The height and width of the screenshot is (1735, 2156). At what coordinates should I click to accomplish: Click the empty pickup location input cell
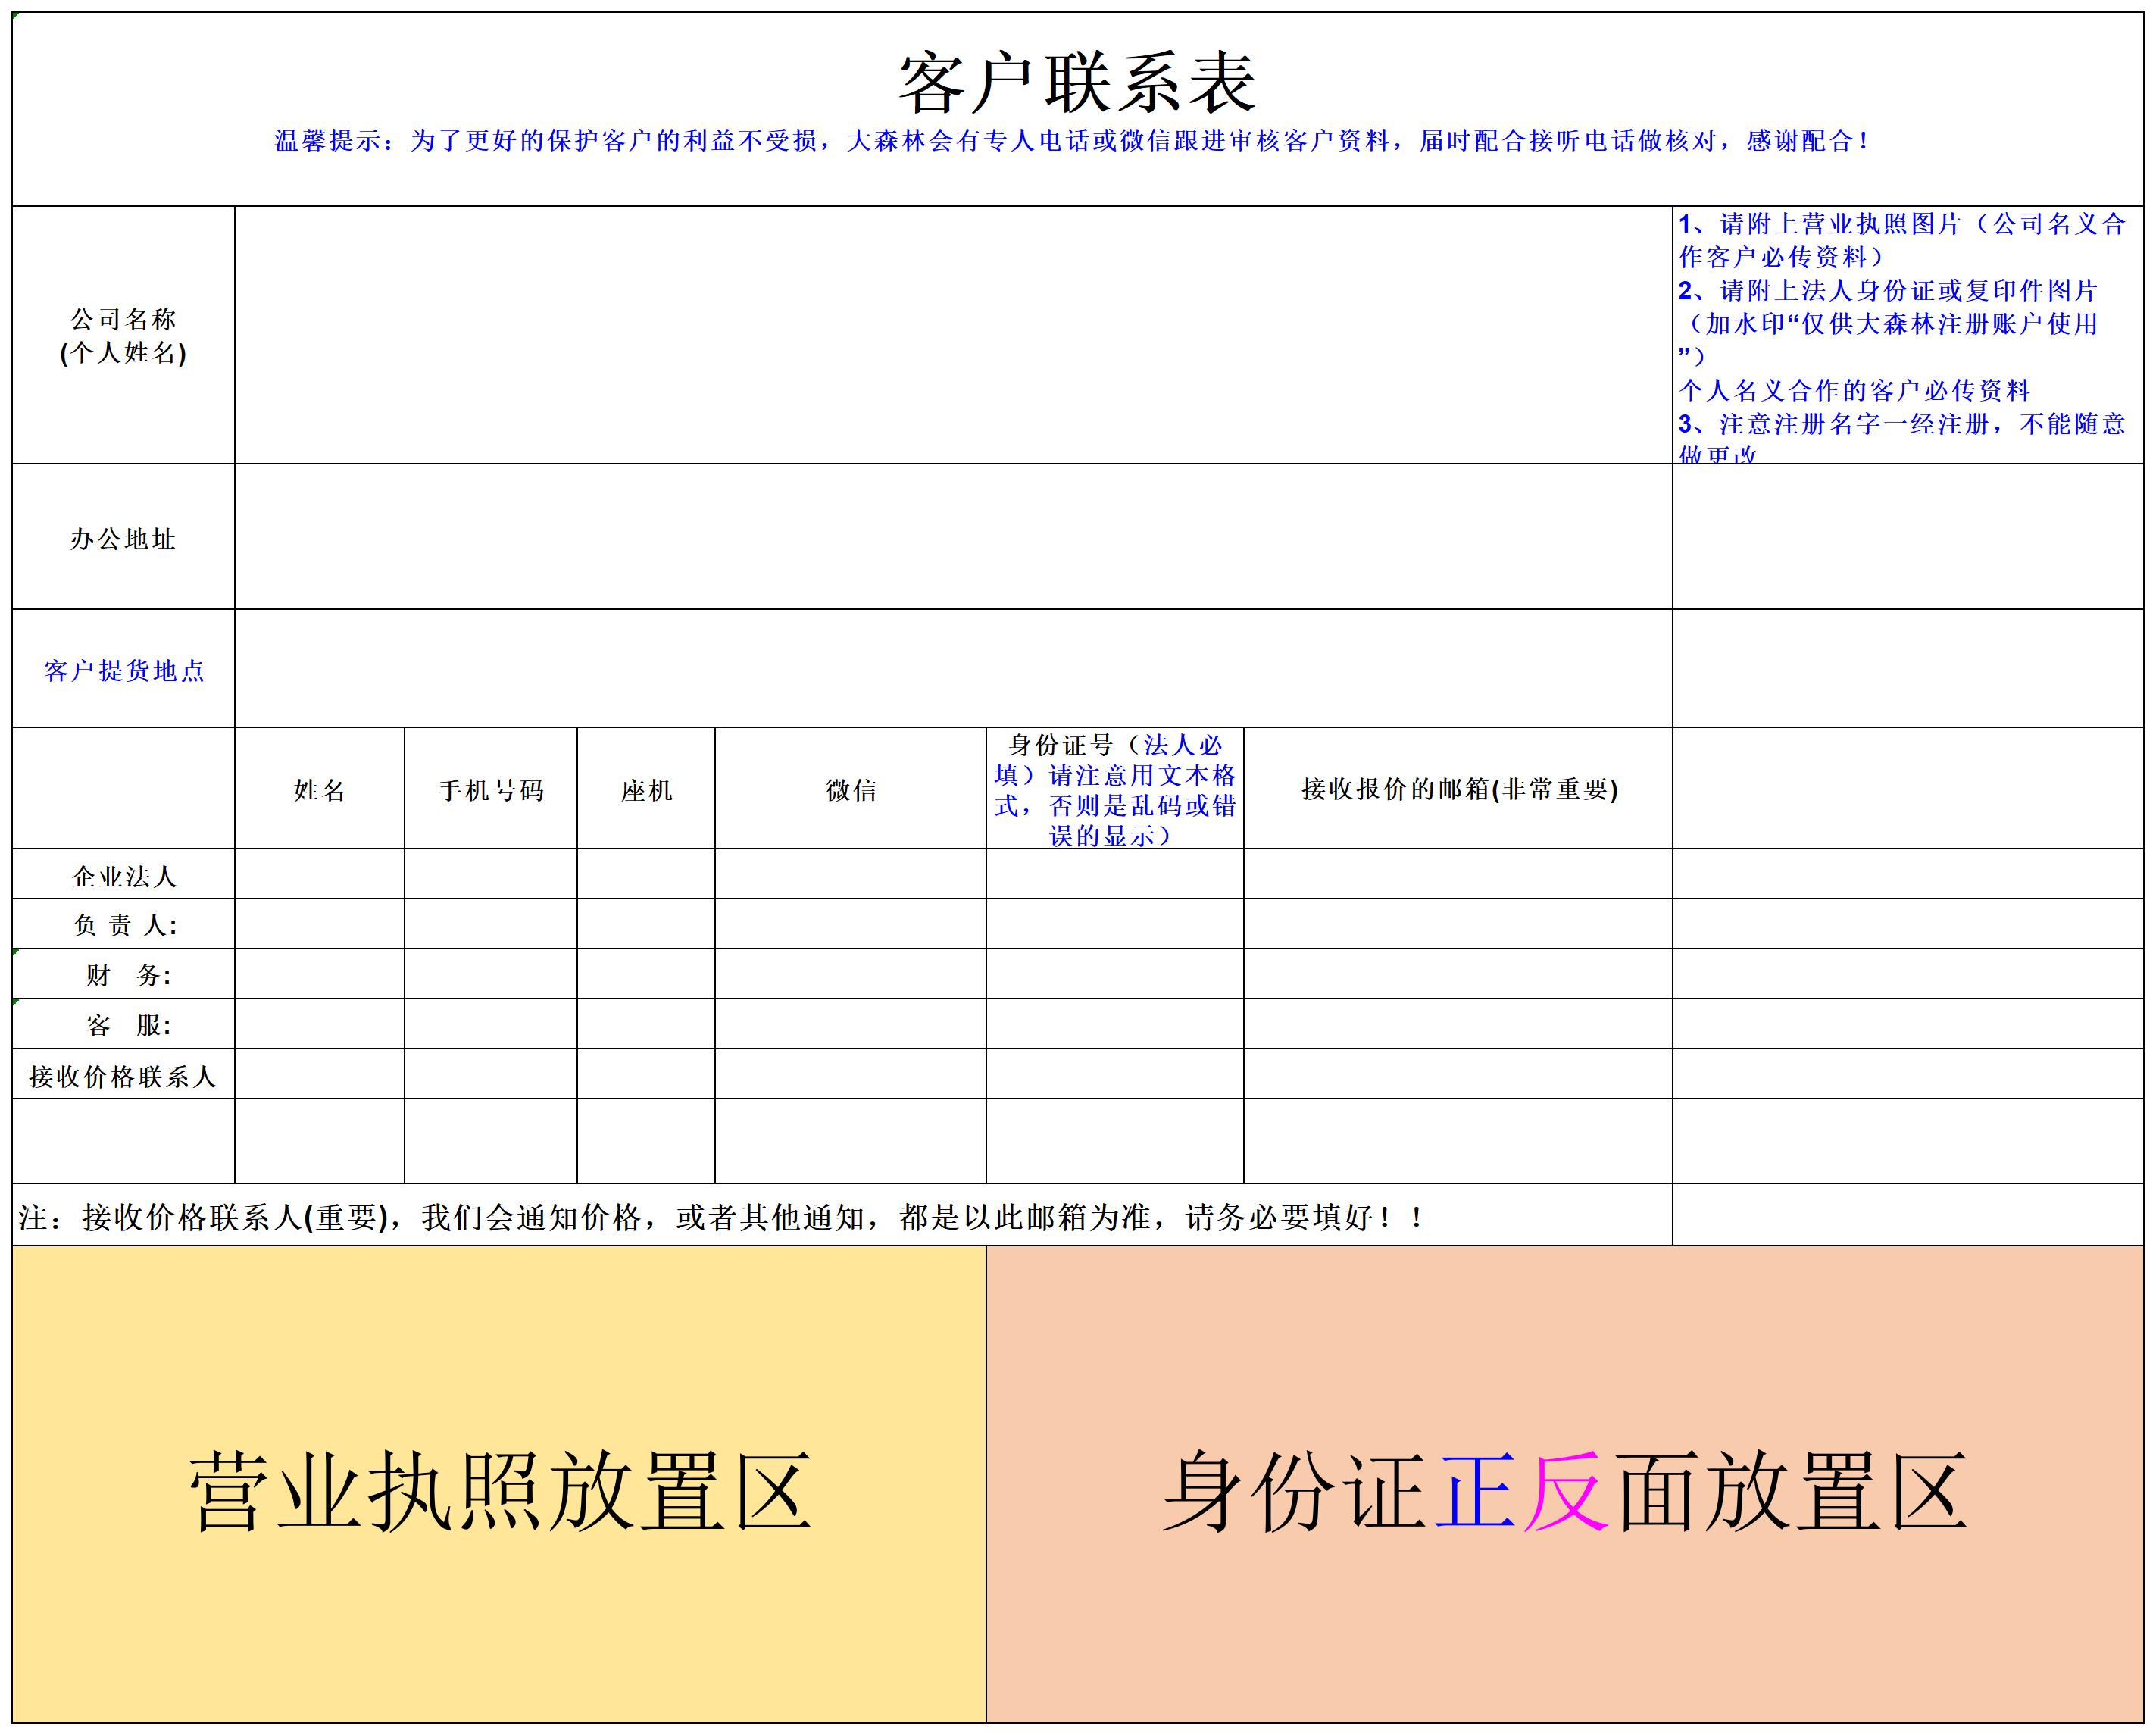click(953, 669)
